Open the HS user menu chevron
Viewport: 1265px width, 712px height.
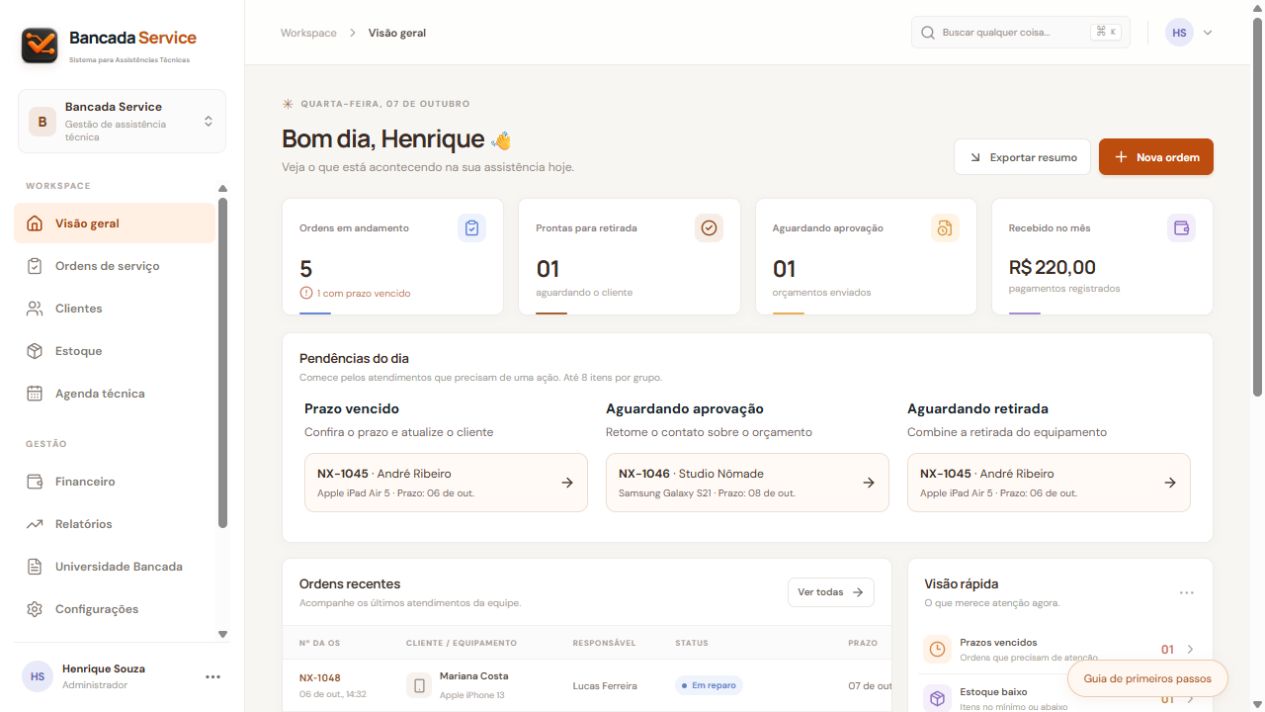pos(1207,32)
